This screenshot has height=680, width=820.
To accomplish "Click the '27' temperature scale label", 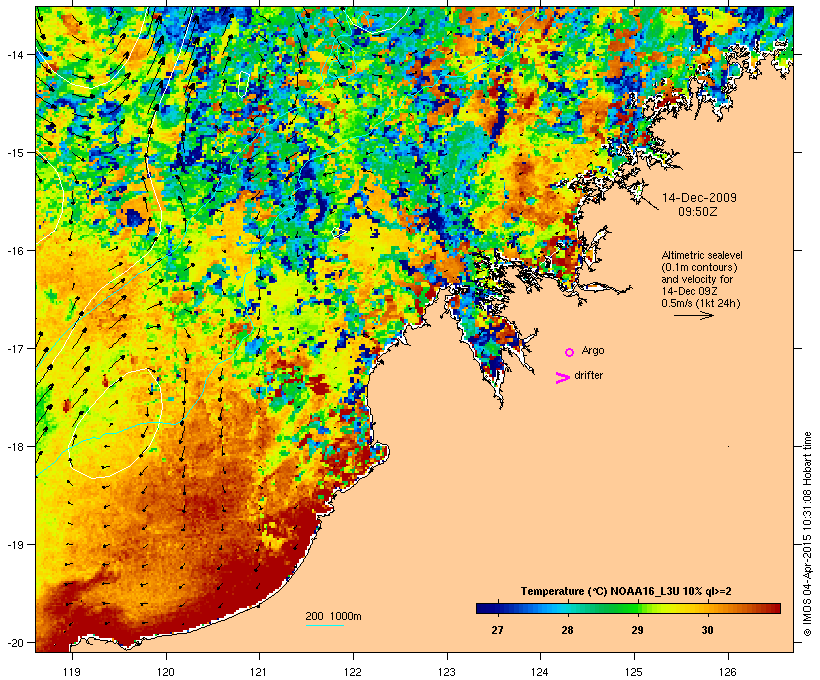I will 497,630.
